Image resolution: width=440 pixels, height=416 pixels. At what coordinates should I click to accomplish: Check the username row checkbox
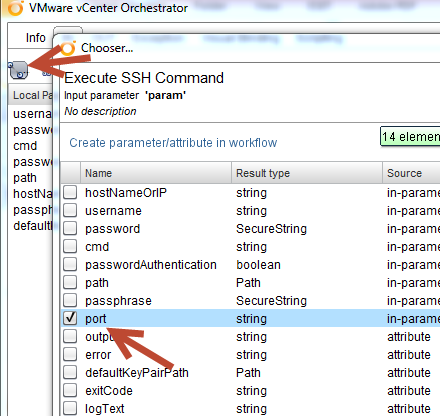pos(70,211)
